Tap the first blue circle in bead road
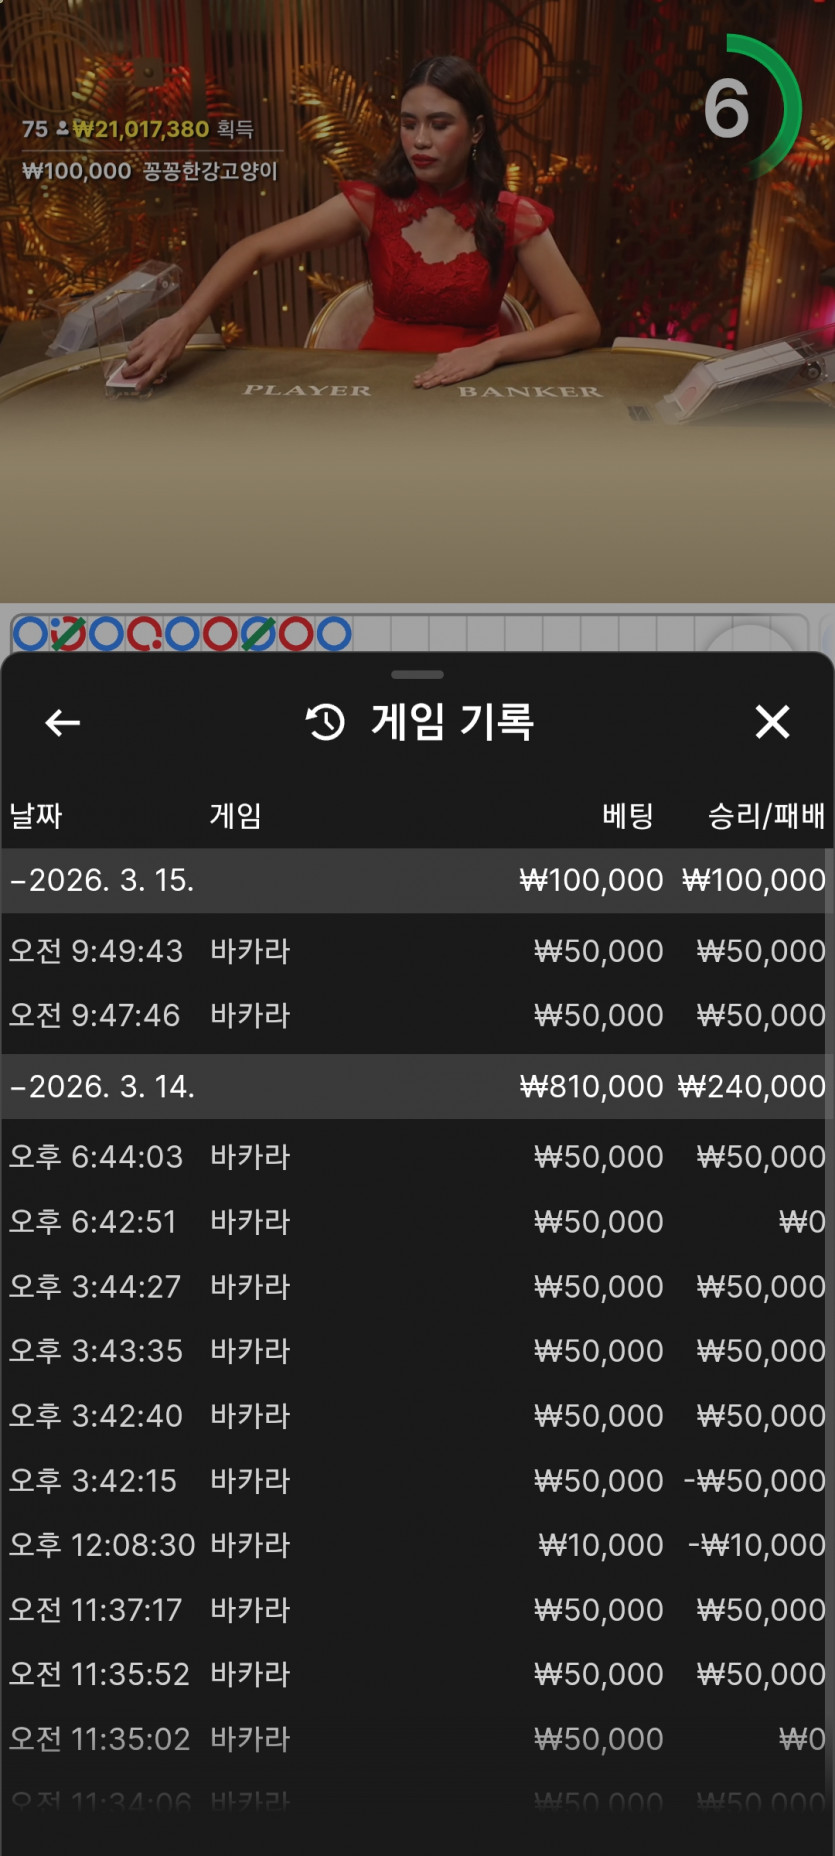This screenshot has height=1856, width=835. coord(29,634)
